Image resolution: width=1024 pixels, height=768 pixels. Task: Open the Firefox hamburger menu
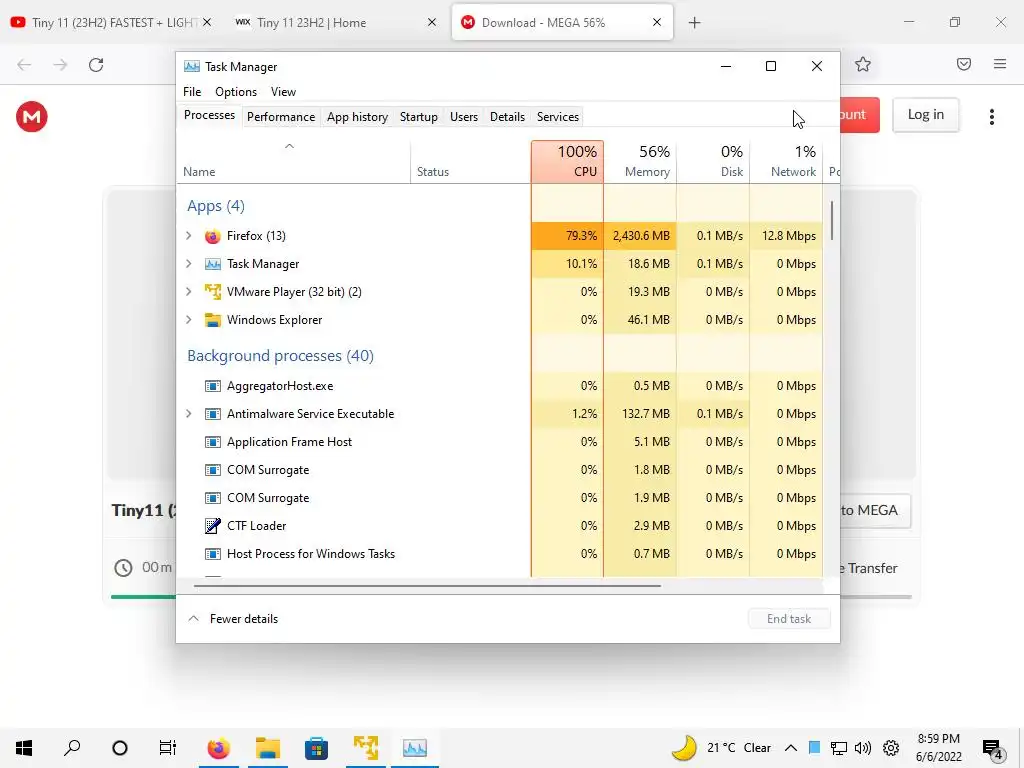point(1000,64)
